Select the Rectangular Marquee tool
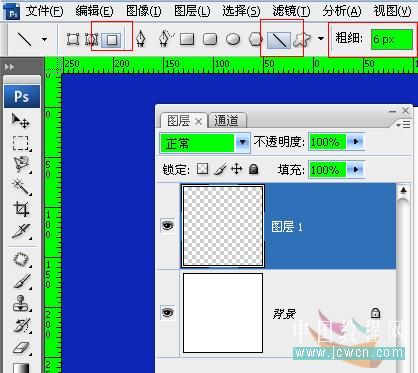 (21, 143)
